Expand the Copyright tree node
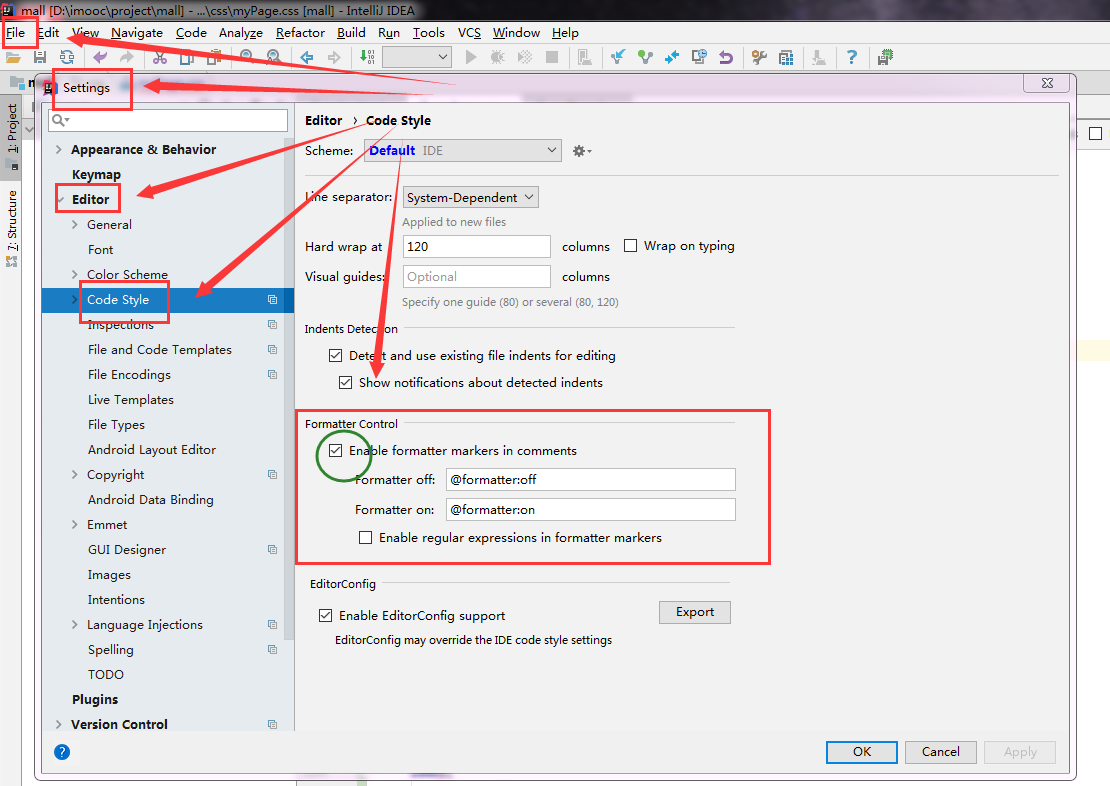 [x=74, y=474]
